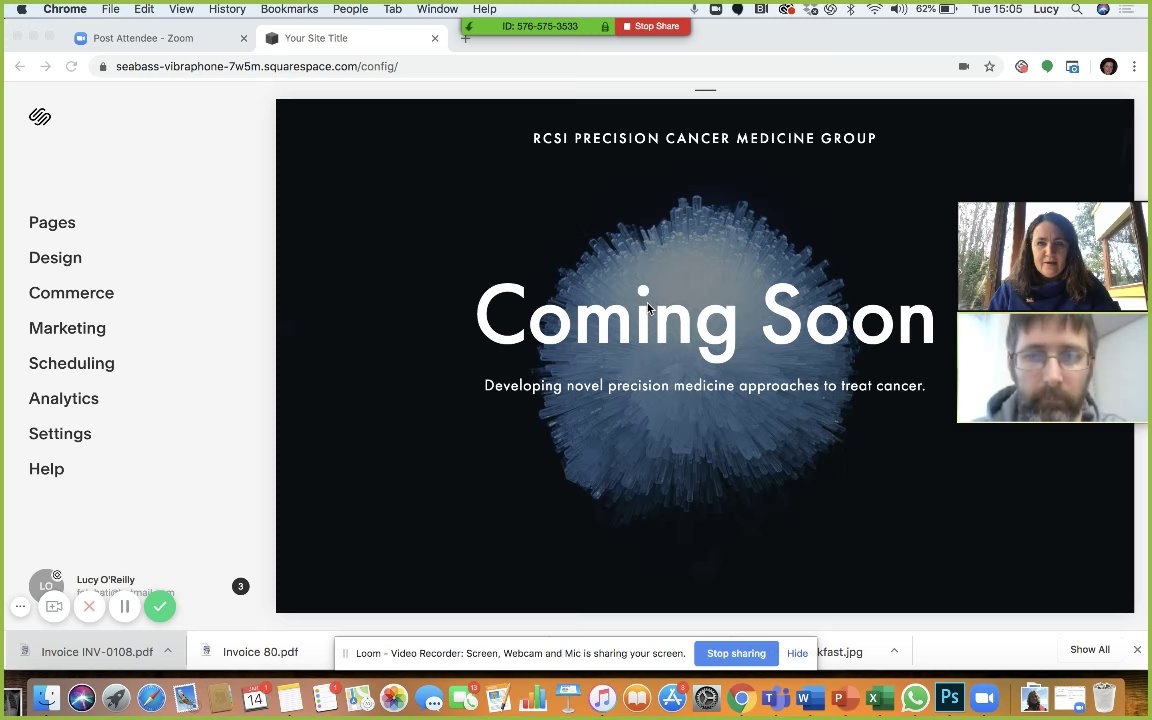Open the green chat bubble extension

(1047, 66)
